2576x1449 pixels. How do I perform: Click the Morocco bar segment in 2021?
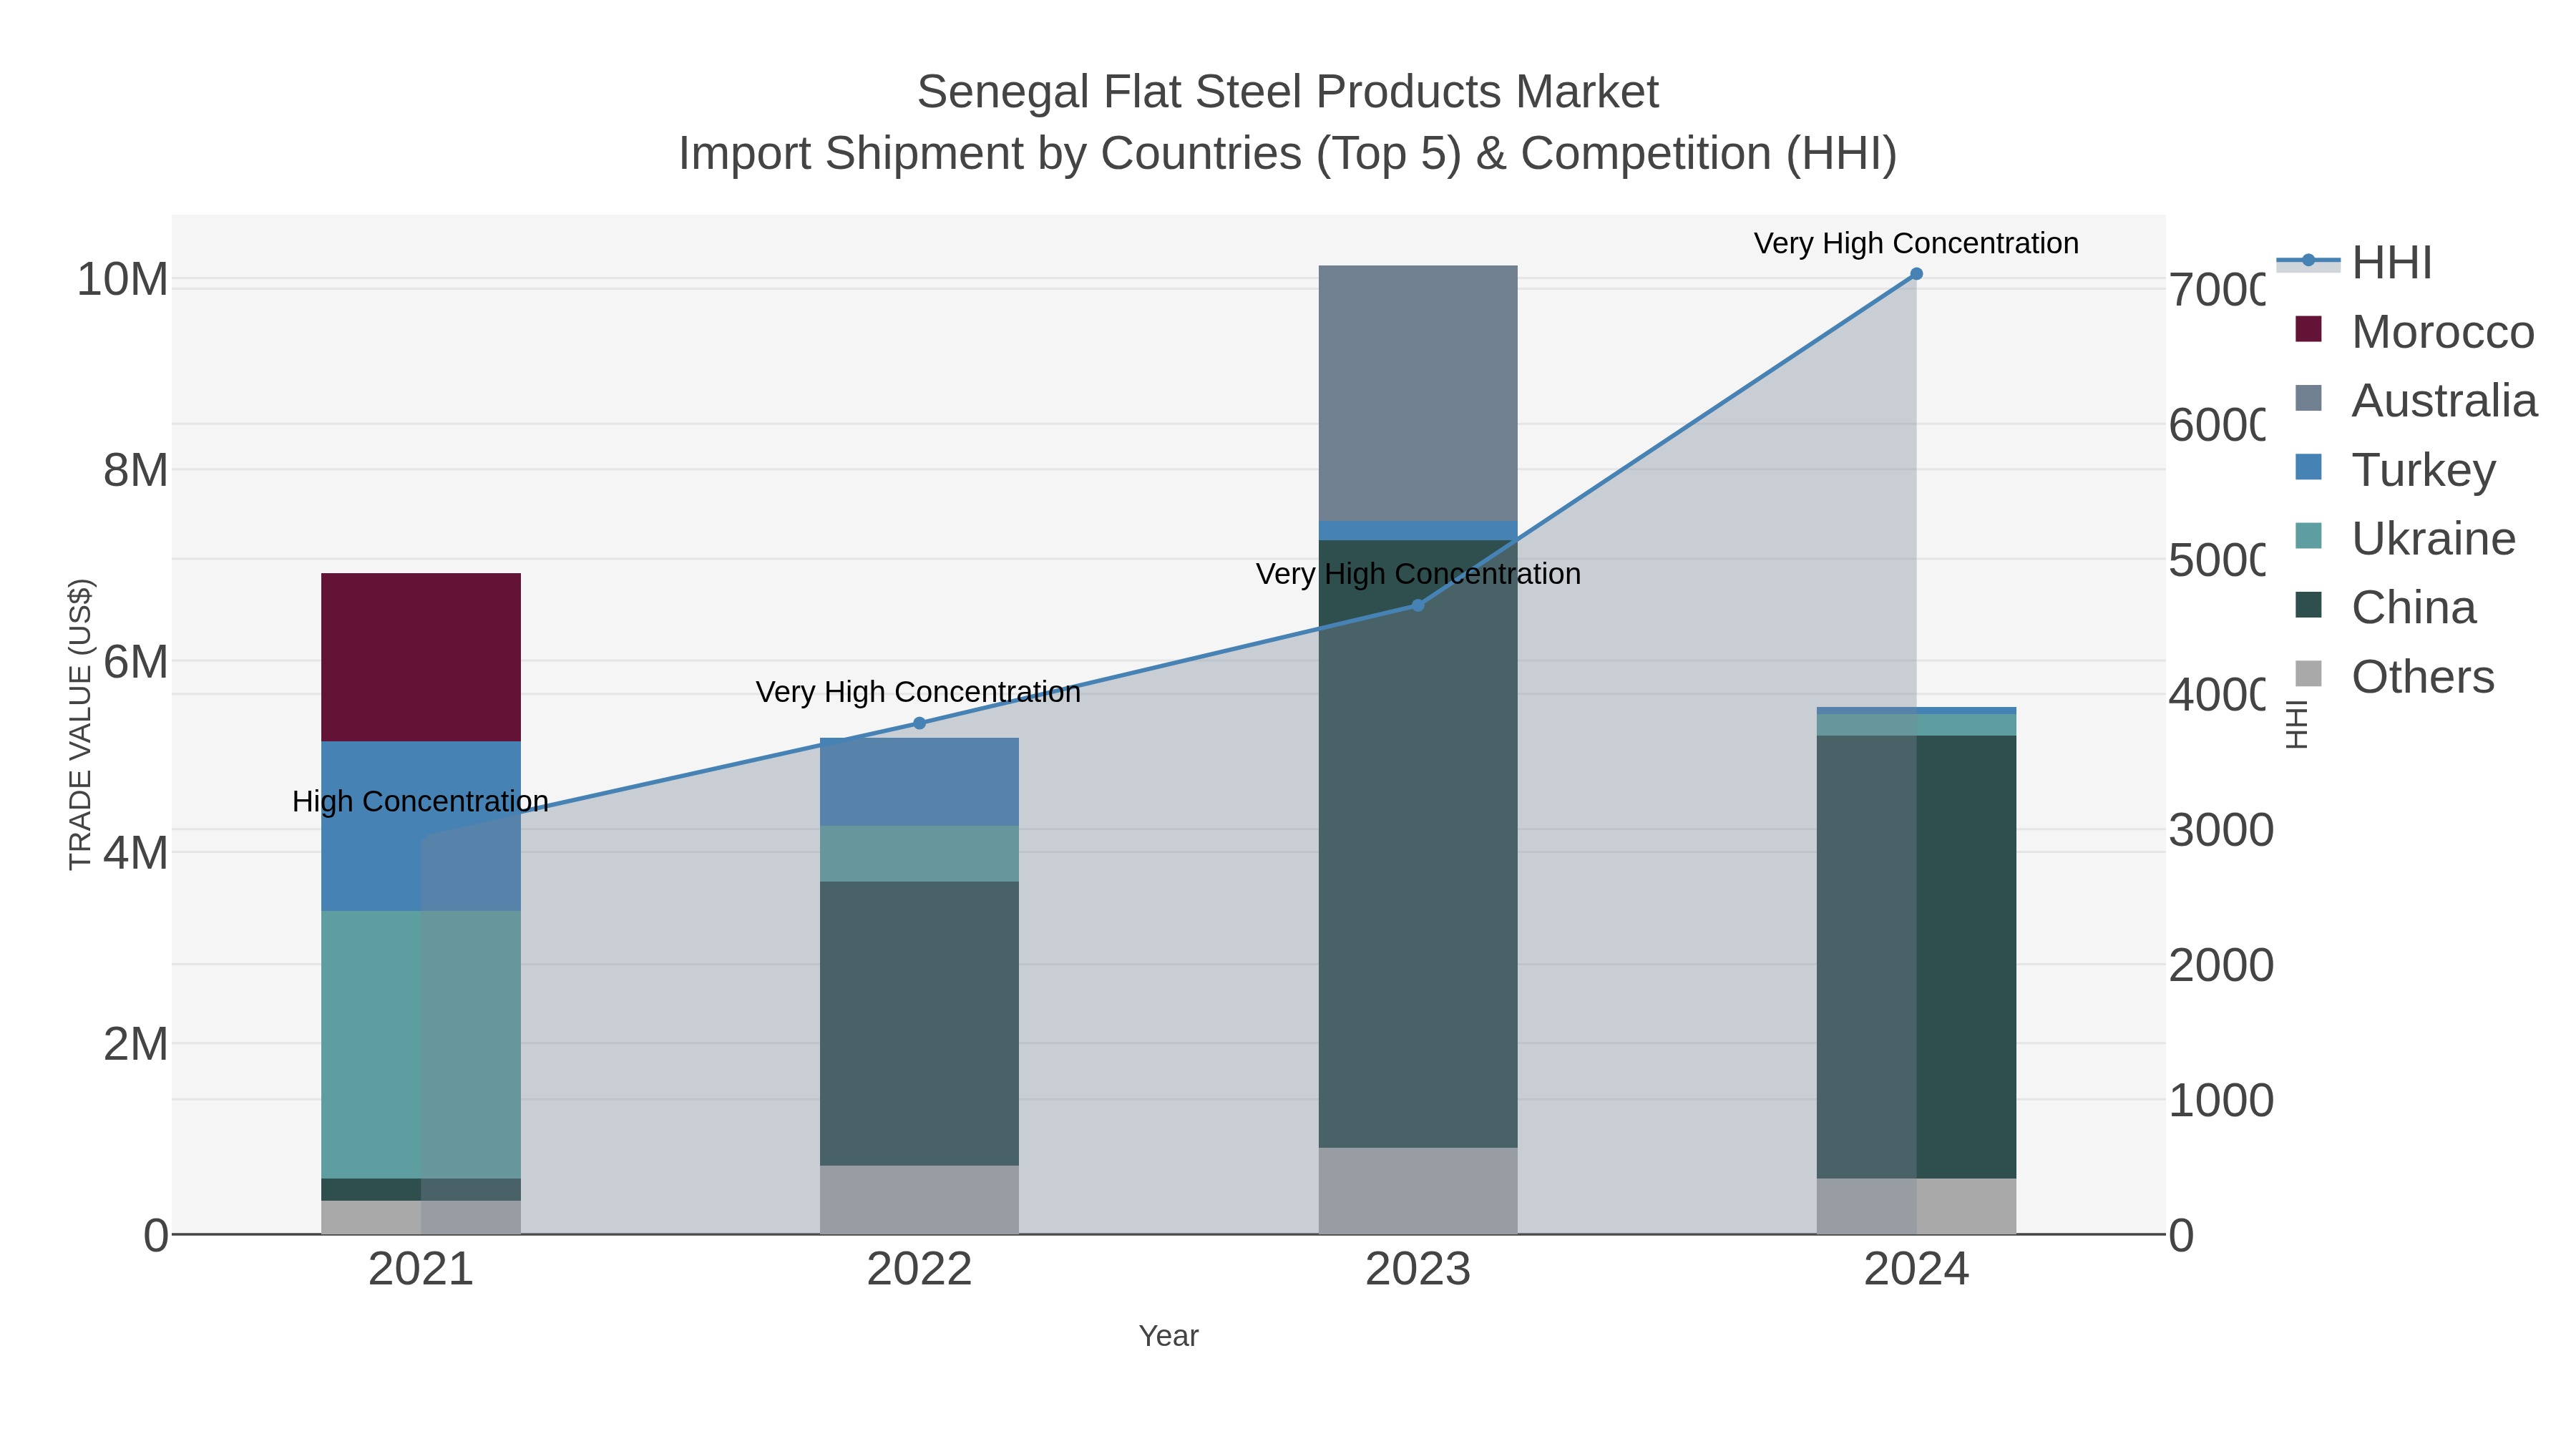(x=421, y=657)
